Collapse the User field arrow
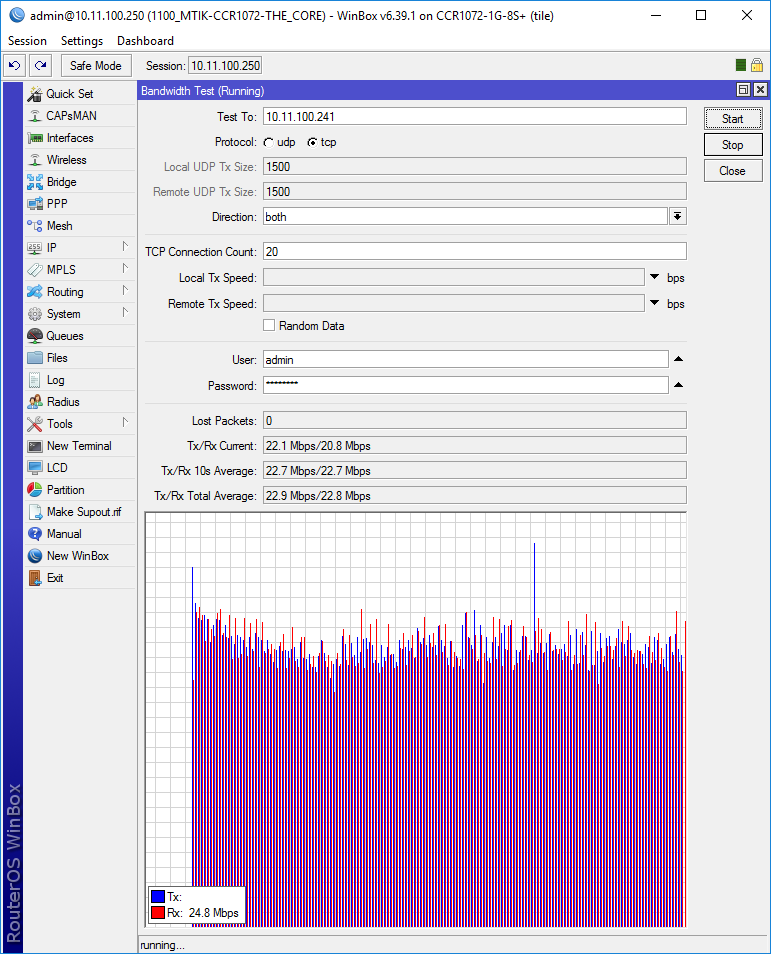The height and width of the screenshot is (954, 771). tap(679, 359)
